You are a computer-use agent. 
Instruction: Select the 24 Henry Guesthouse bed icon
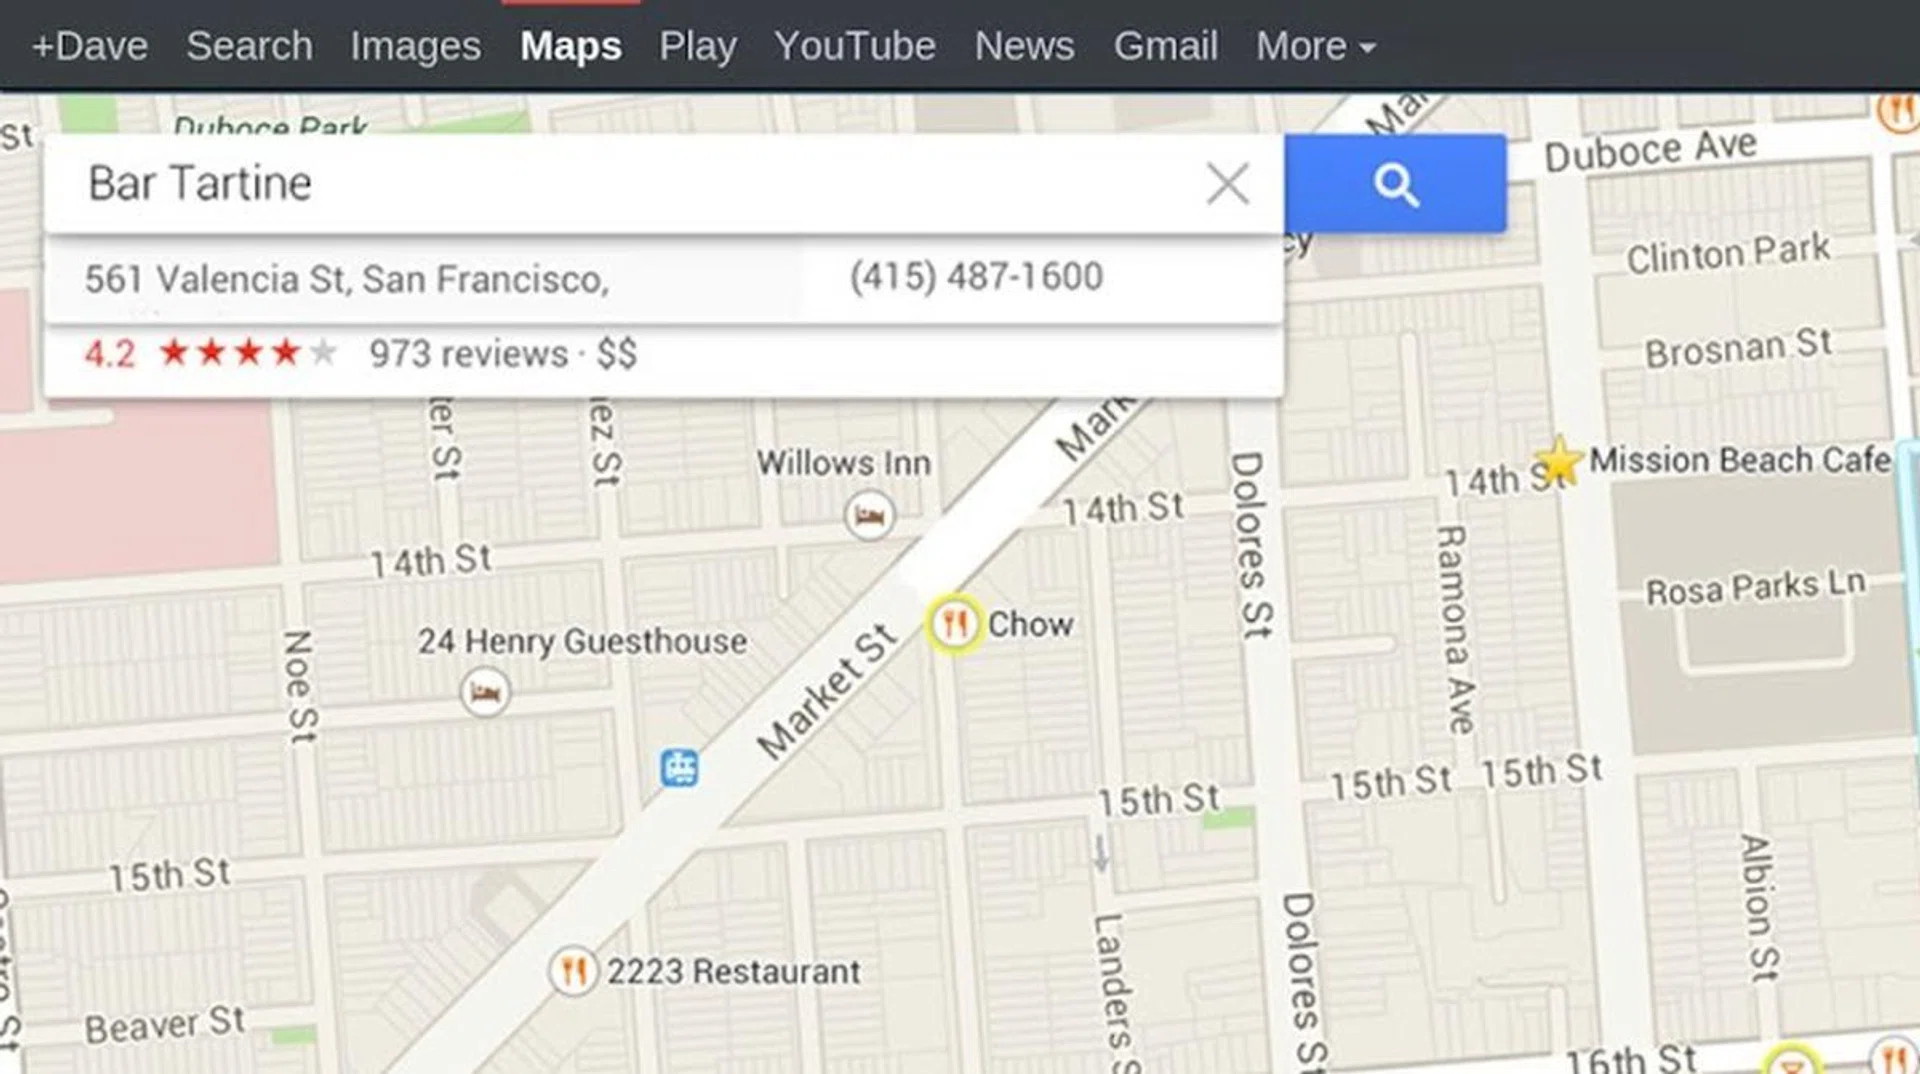tap(485, 692)
